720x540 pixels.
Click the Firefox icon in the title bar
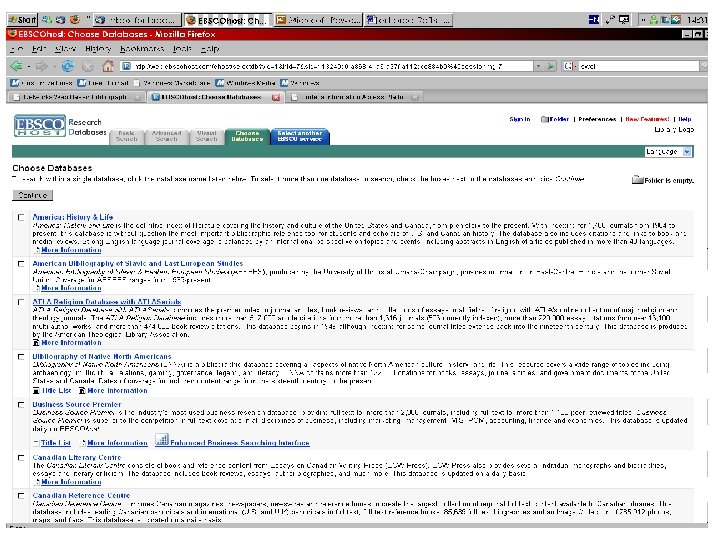point(12,34)
